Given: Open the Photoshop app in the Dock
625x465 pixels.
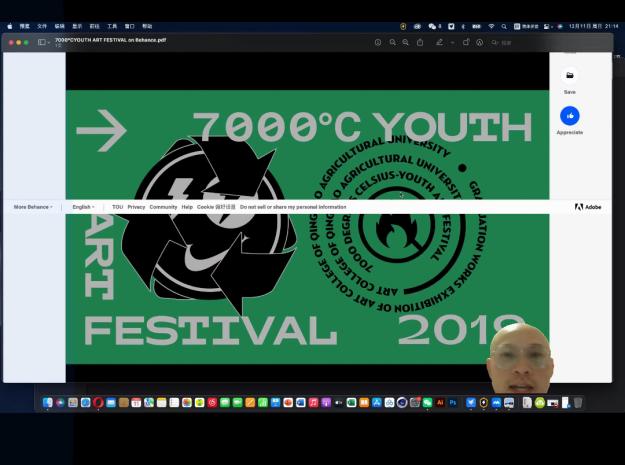Looking at the screenshot, I should click(x=452, y=402).
